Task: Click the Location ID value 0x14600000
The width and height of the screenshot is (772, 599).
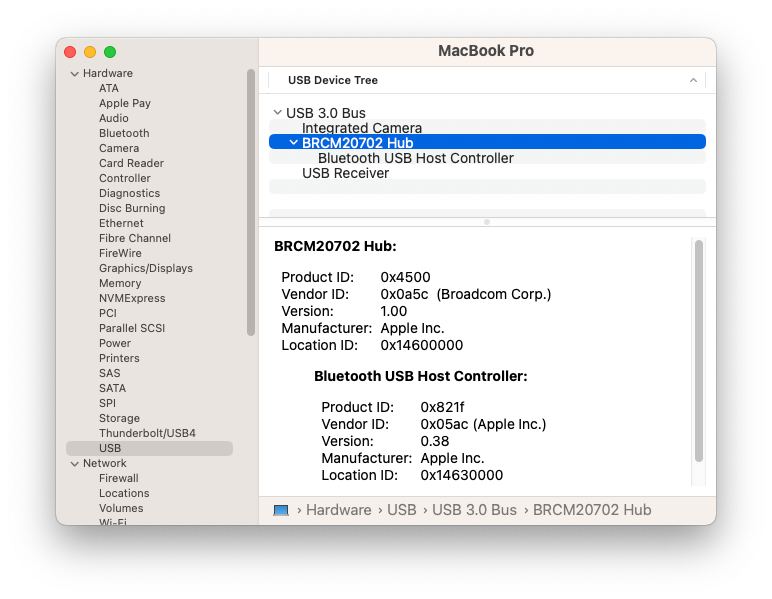Action: [x=421, y=346]
